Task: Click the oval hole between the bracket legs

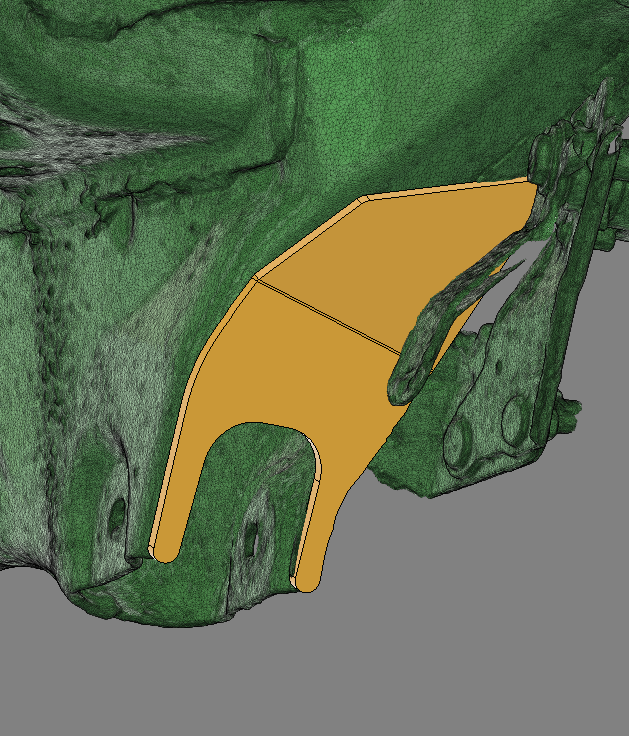Action: tap(252, 537)
